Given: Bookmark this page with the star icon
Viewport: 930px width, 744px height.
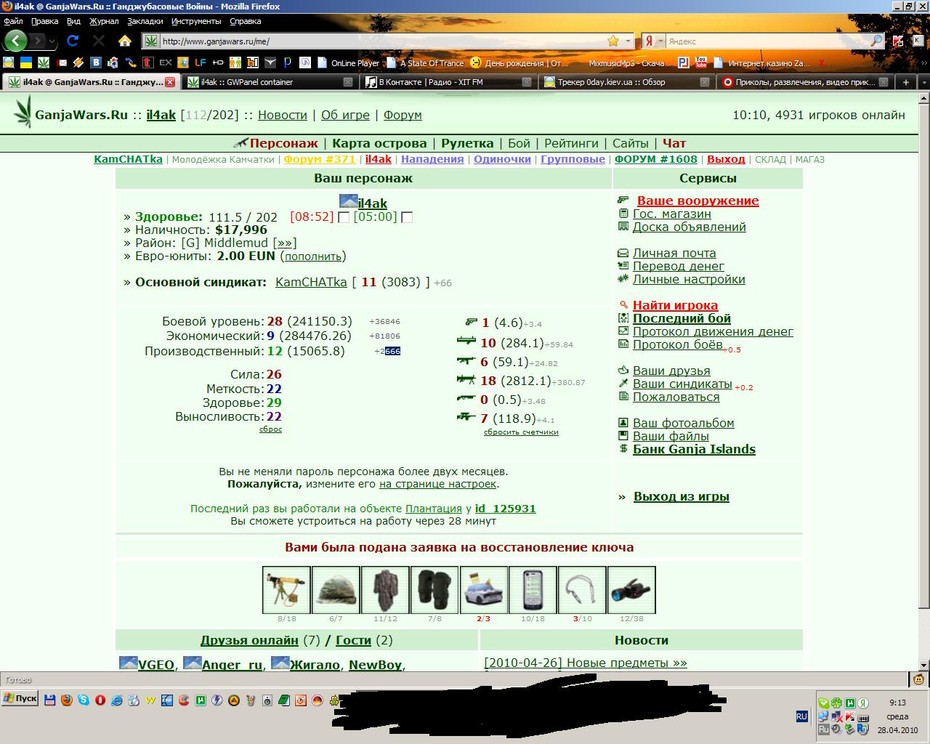Looking at the screenshot, I should (613, 41).
